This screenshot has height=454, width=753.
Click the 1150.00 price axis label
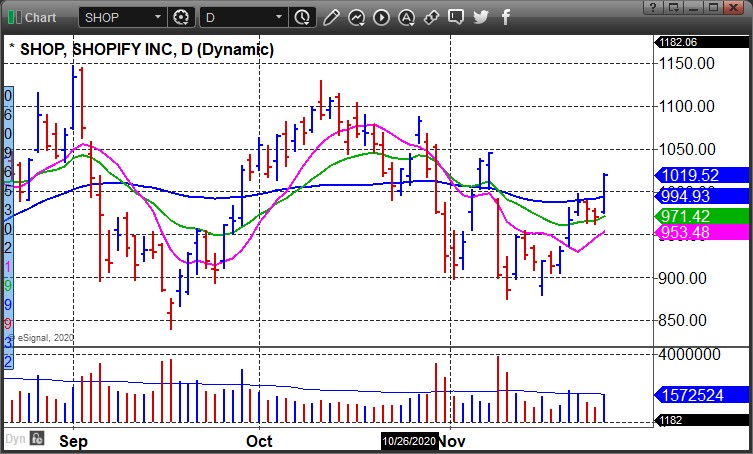coord(687,63)
